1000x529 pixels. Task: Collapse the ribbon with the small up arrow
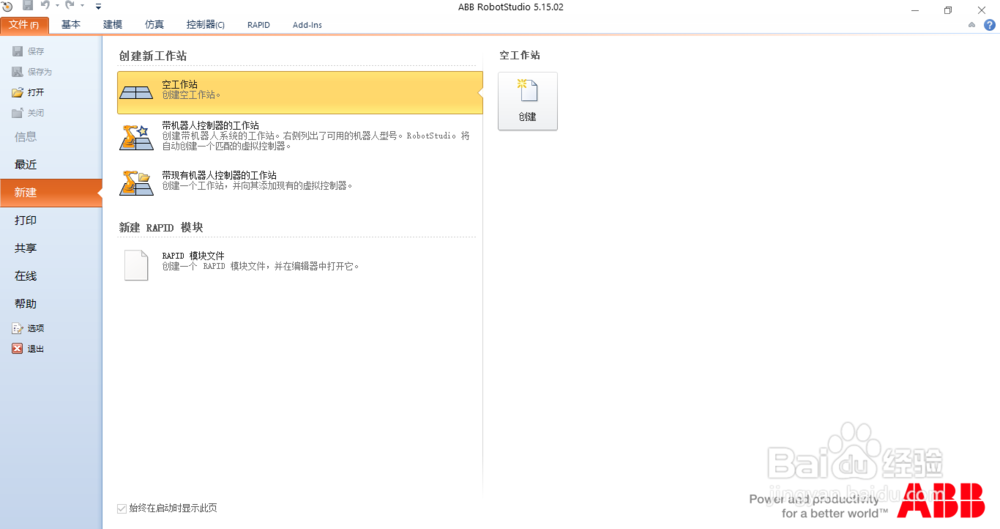pyautogui.click(x=971, y=25)
